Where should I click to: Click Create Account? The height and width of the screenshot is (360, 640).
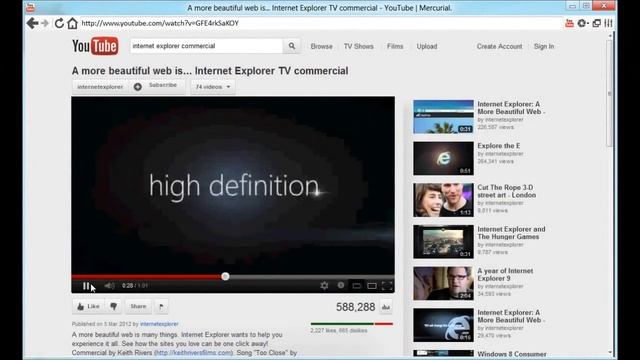(x=500, y=47)
